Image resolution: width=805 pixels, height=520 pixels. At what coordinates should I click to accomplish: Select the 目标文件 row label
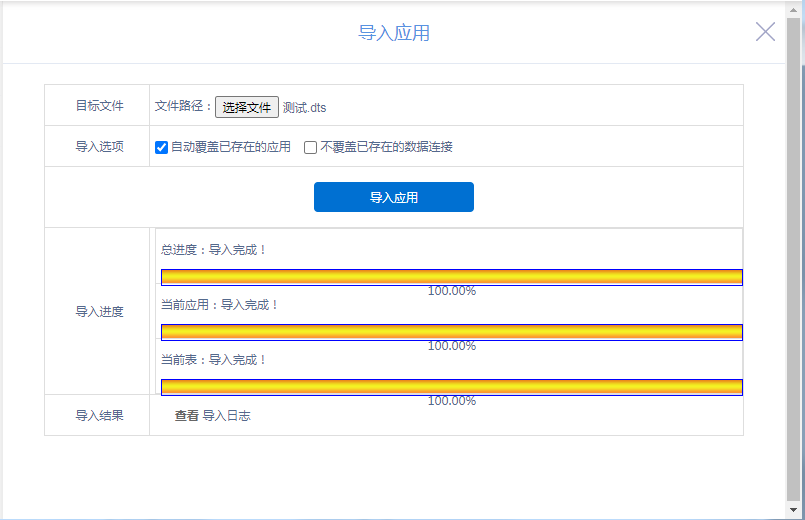(99, 106)
